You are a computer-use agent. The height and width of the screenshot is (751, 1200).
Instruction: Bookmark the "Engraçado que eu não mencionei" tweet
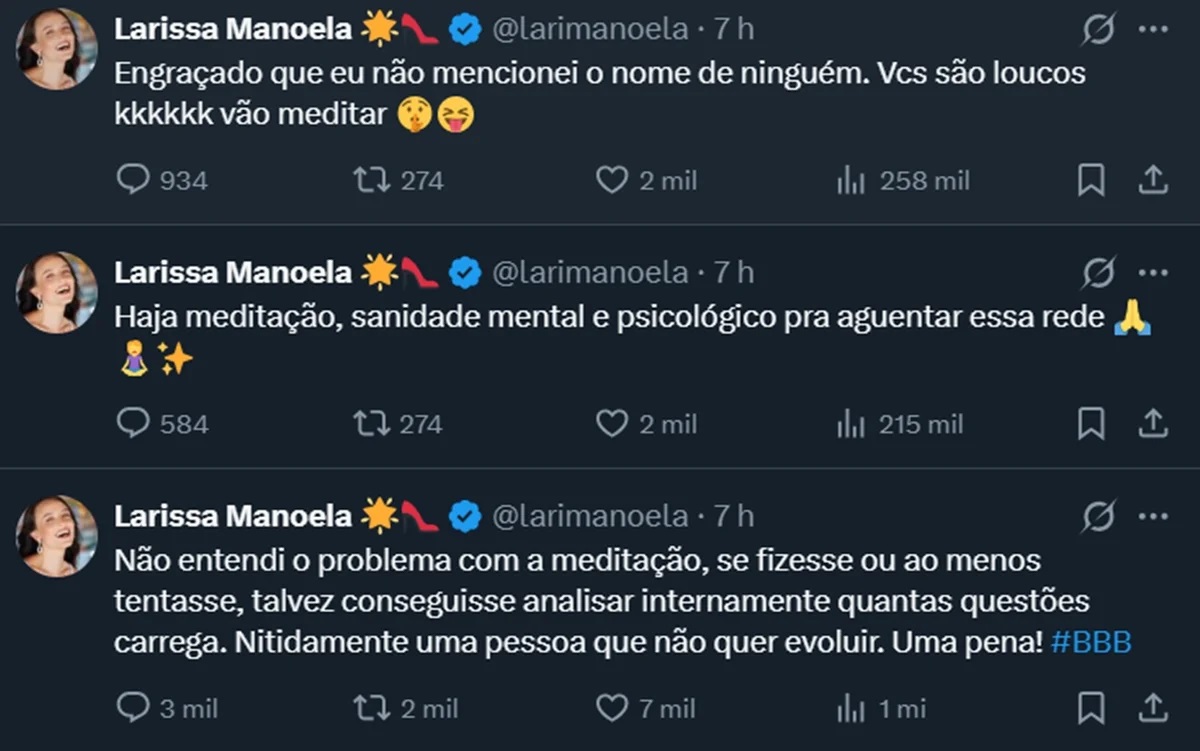click(1091, 180)
